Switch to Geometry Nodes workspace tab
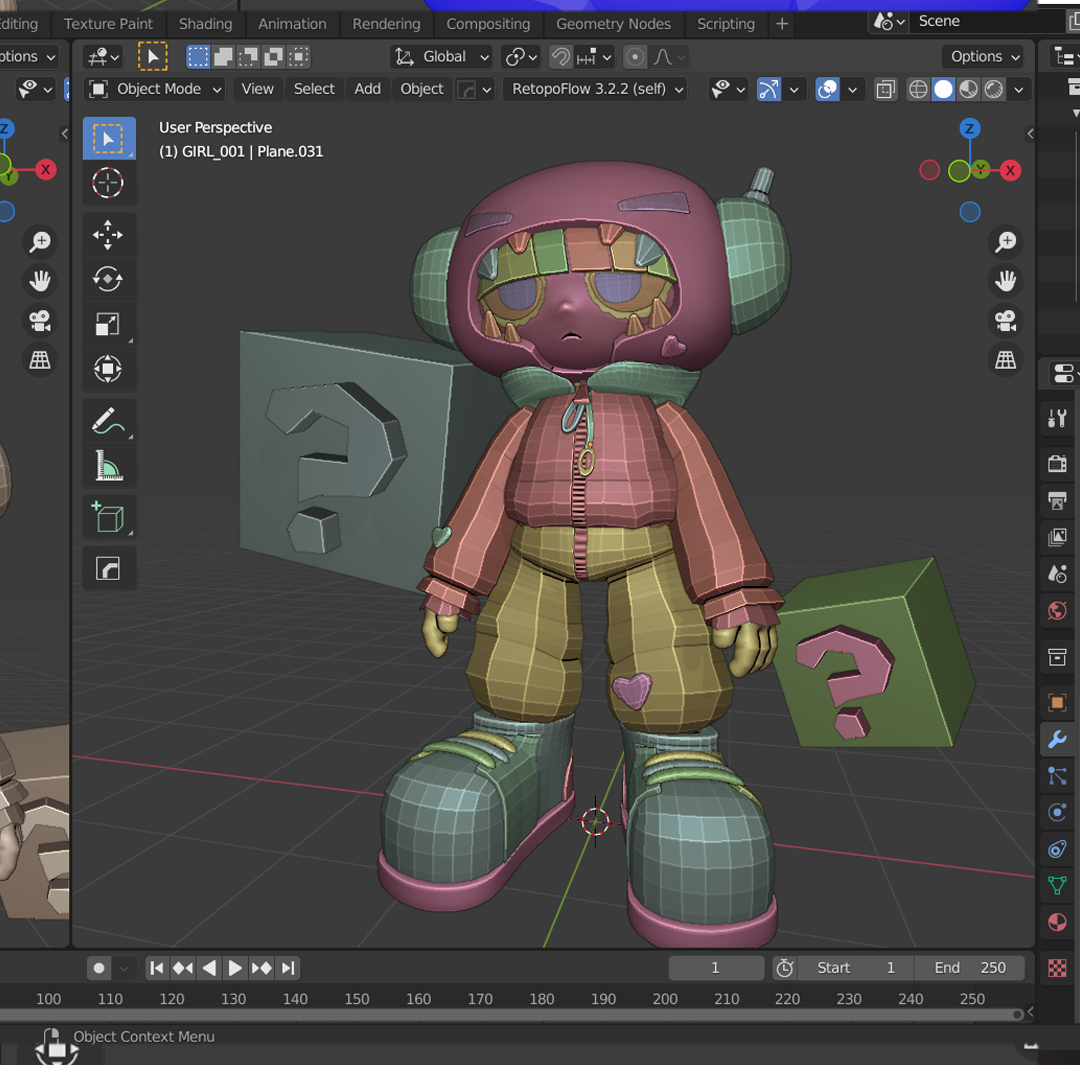1080x1065 pixels. (x=613, y=23)
